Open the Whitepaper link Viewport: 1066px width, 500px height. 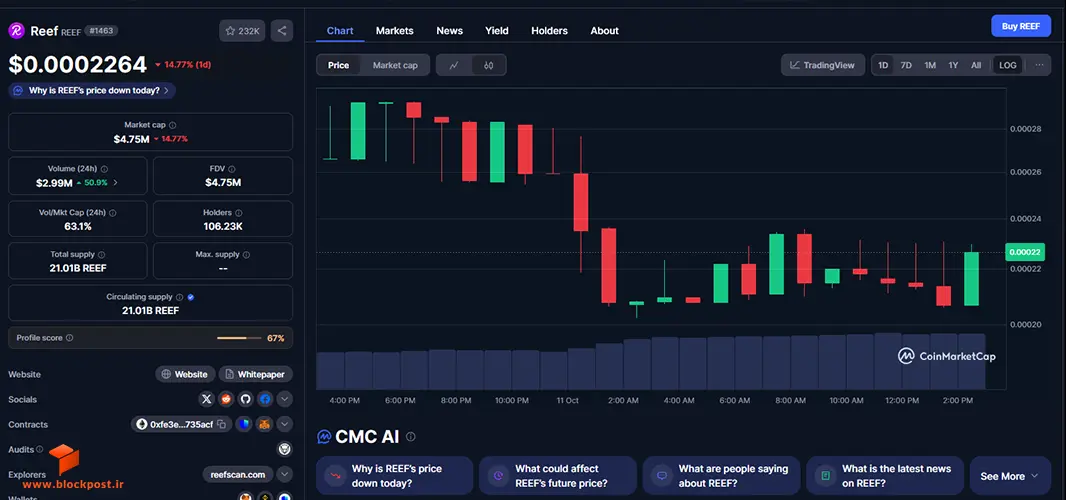[256, 374]
